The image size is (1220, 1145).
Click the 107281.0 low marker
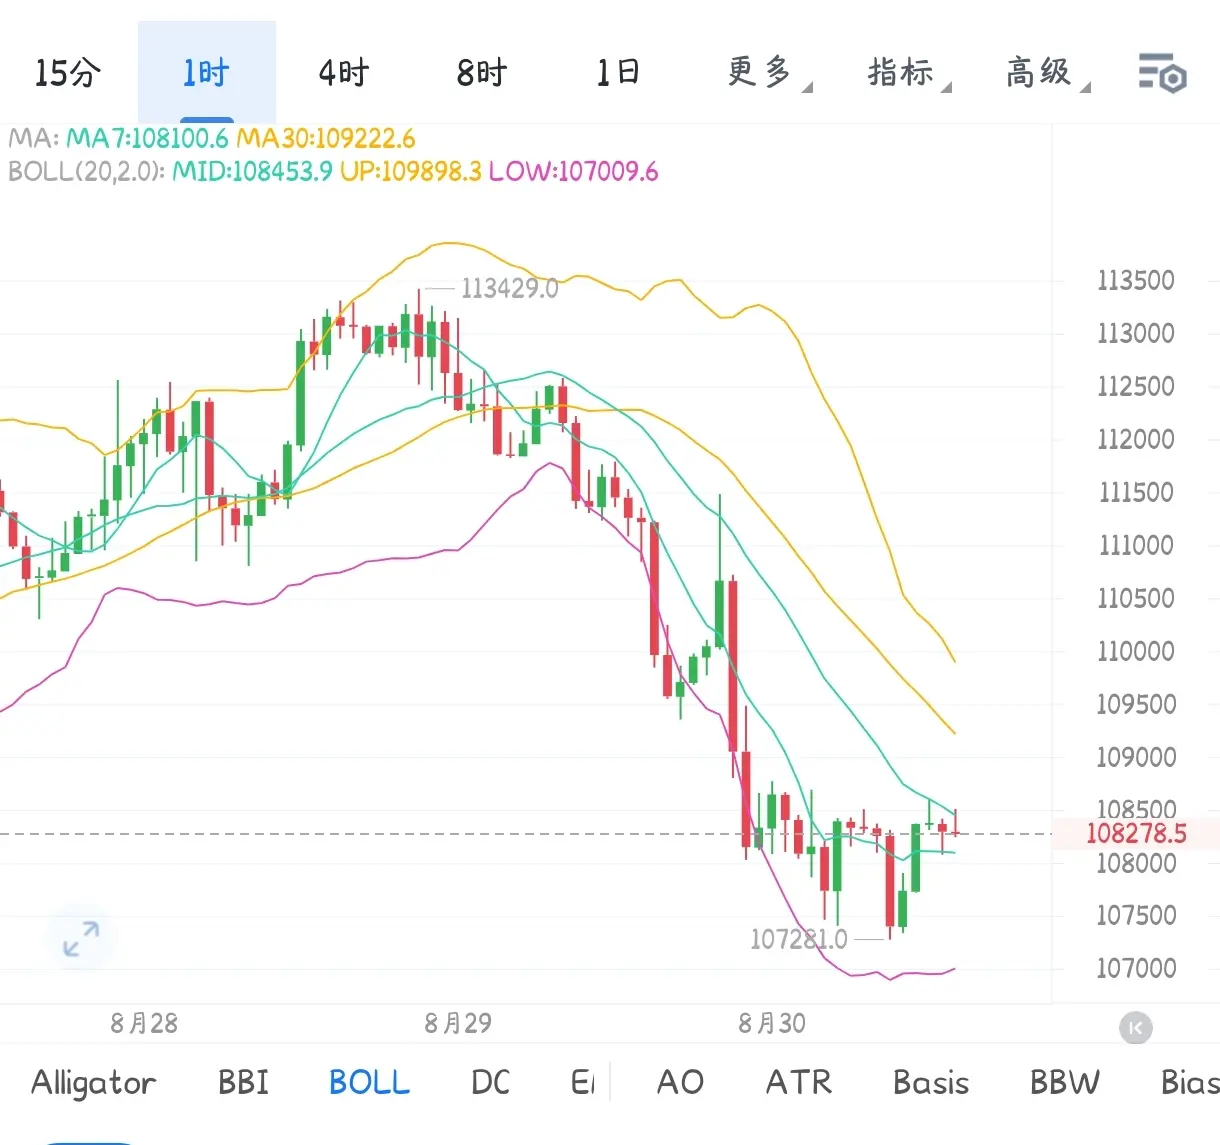coord(798,939)
